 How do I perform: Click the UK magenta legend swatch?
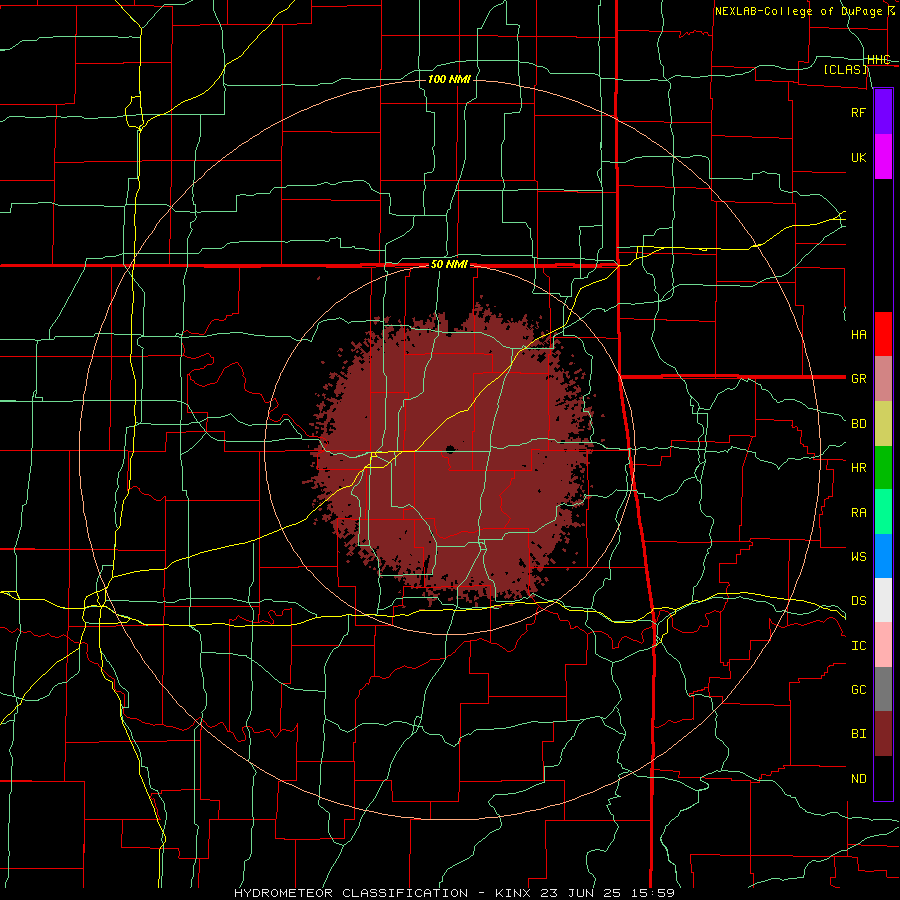click(x=883, y=157)
